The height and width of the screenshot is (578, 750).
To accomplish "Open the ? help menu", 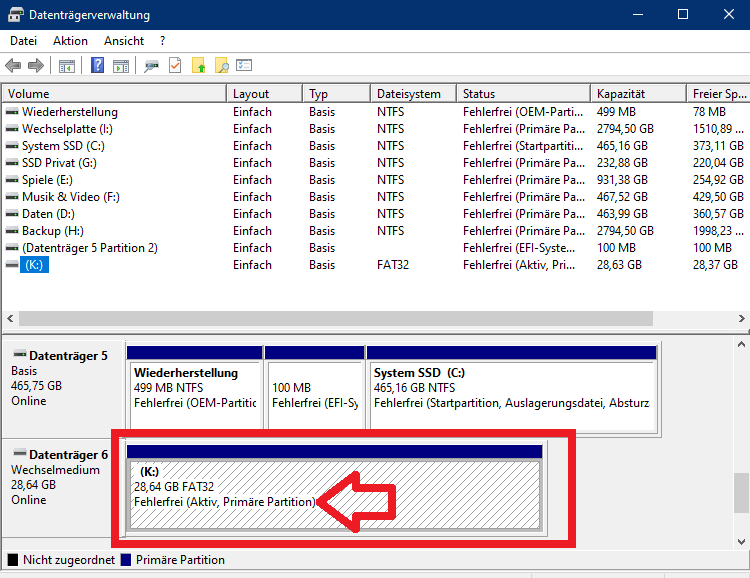I will pyautogui.click(x=163, y=41).
